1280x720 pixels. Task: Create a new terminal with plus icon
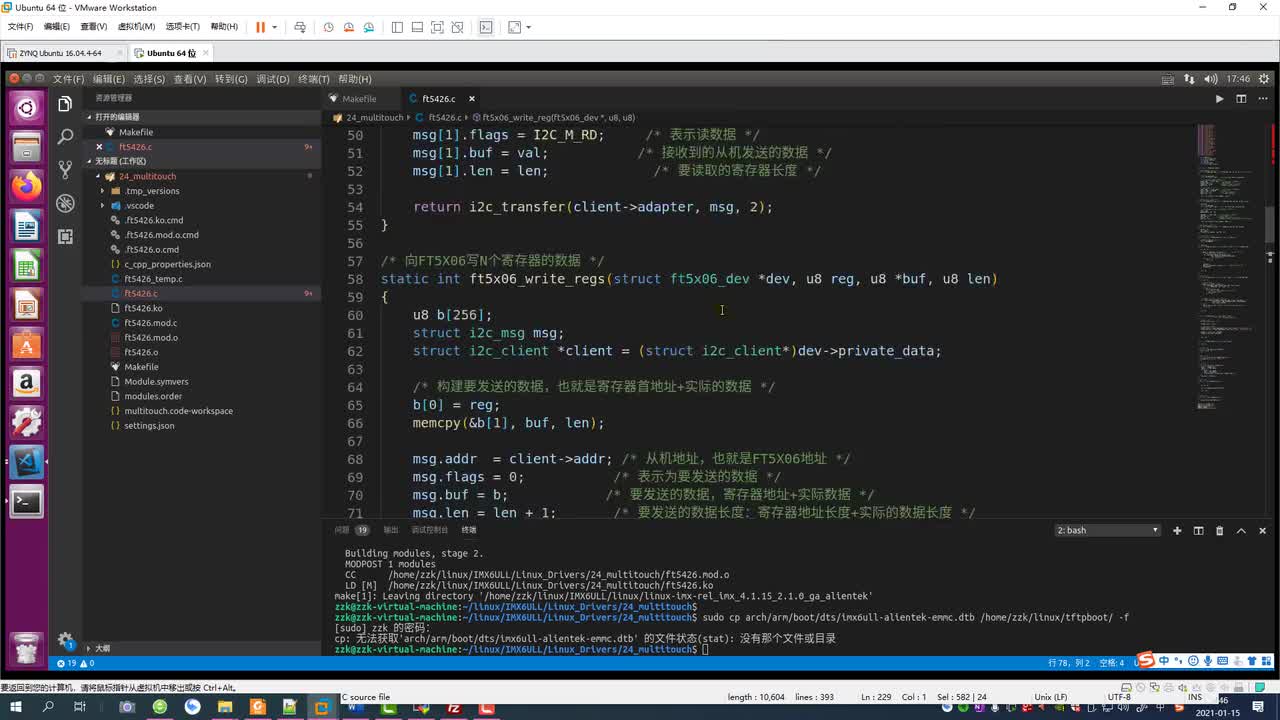pyautogui.click(x=1177, y=530)
